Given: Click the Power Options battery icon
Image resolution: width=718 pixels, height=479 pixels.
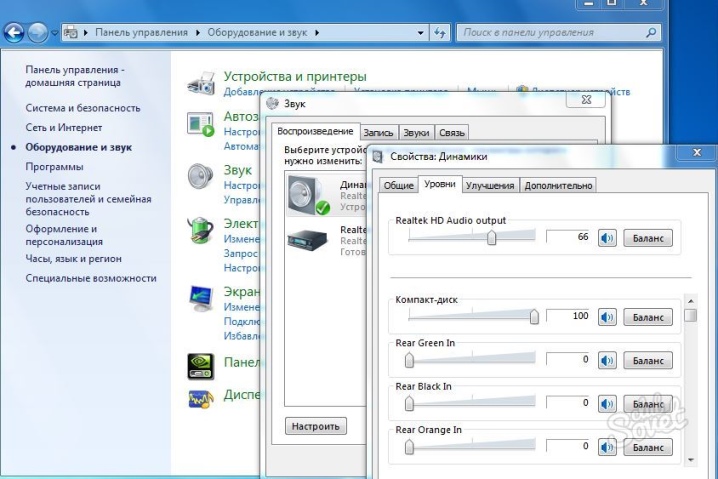Looking at the screenshot, I should point(201,230).
